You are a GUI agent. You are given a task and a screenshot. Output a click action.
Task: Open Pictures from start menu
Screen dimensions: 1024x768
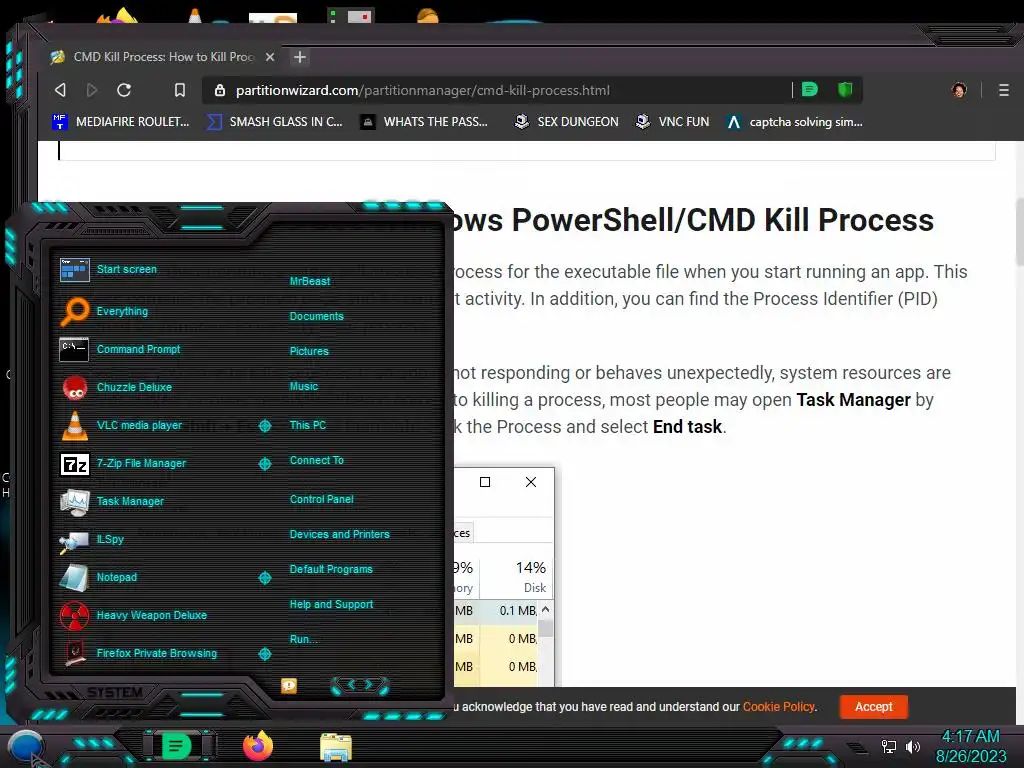point(309,351)
